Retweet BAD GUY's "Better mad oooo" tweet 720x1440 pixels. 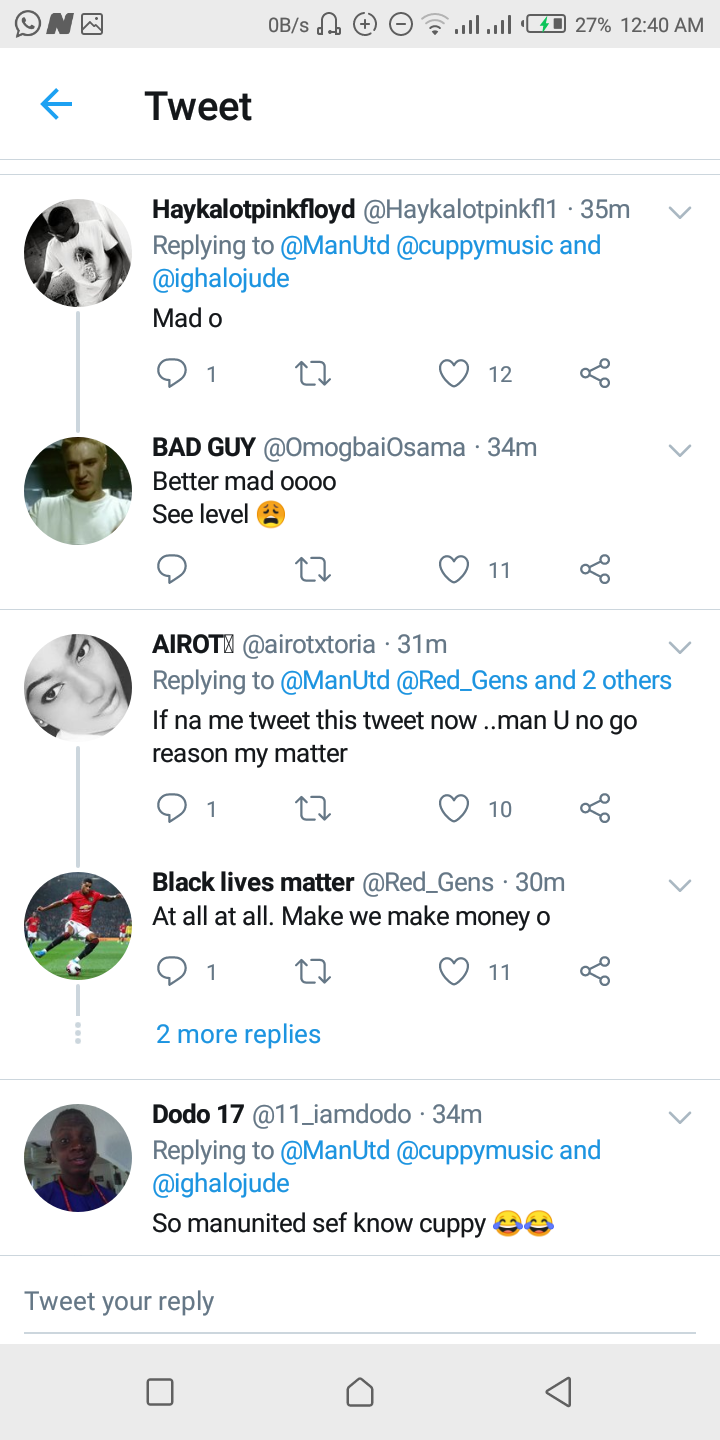click(x=313, y=570)
